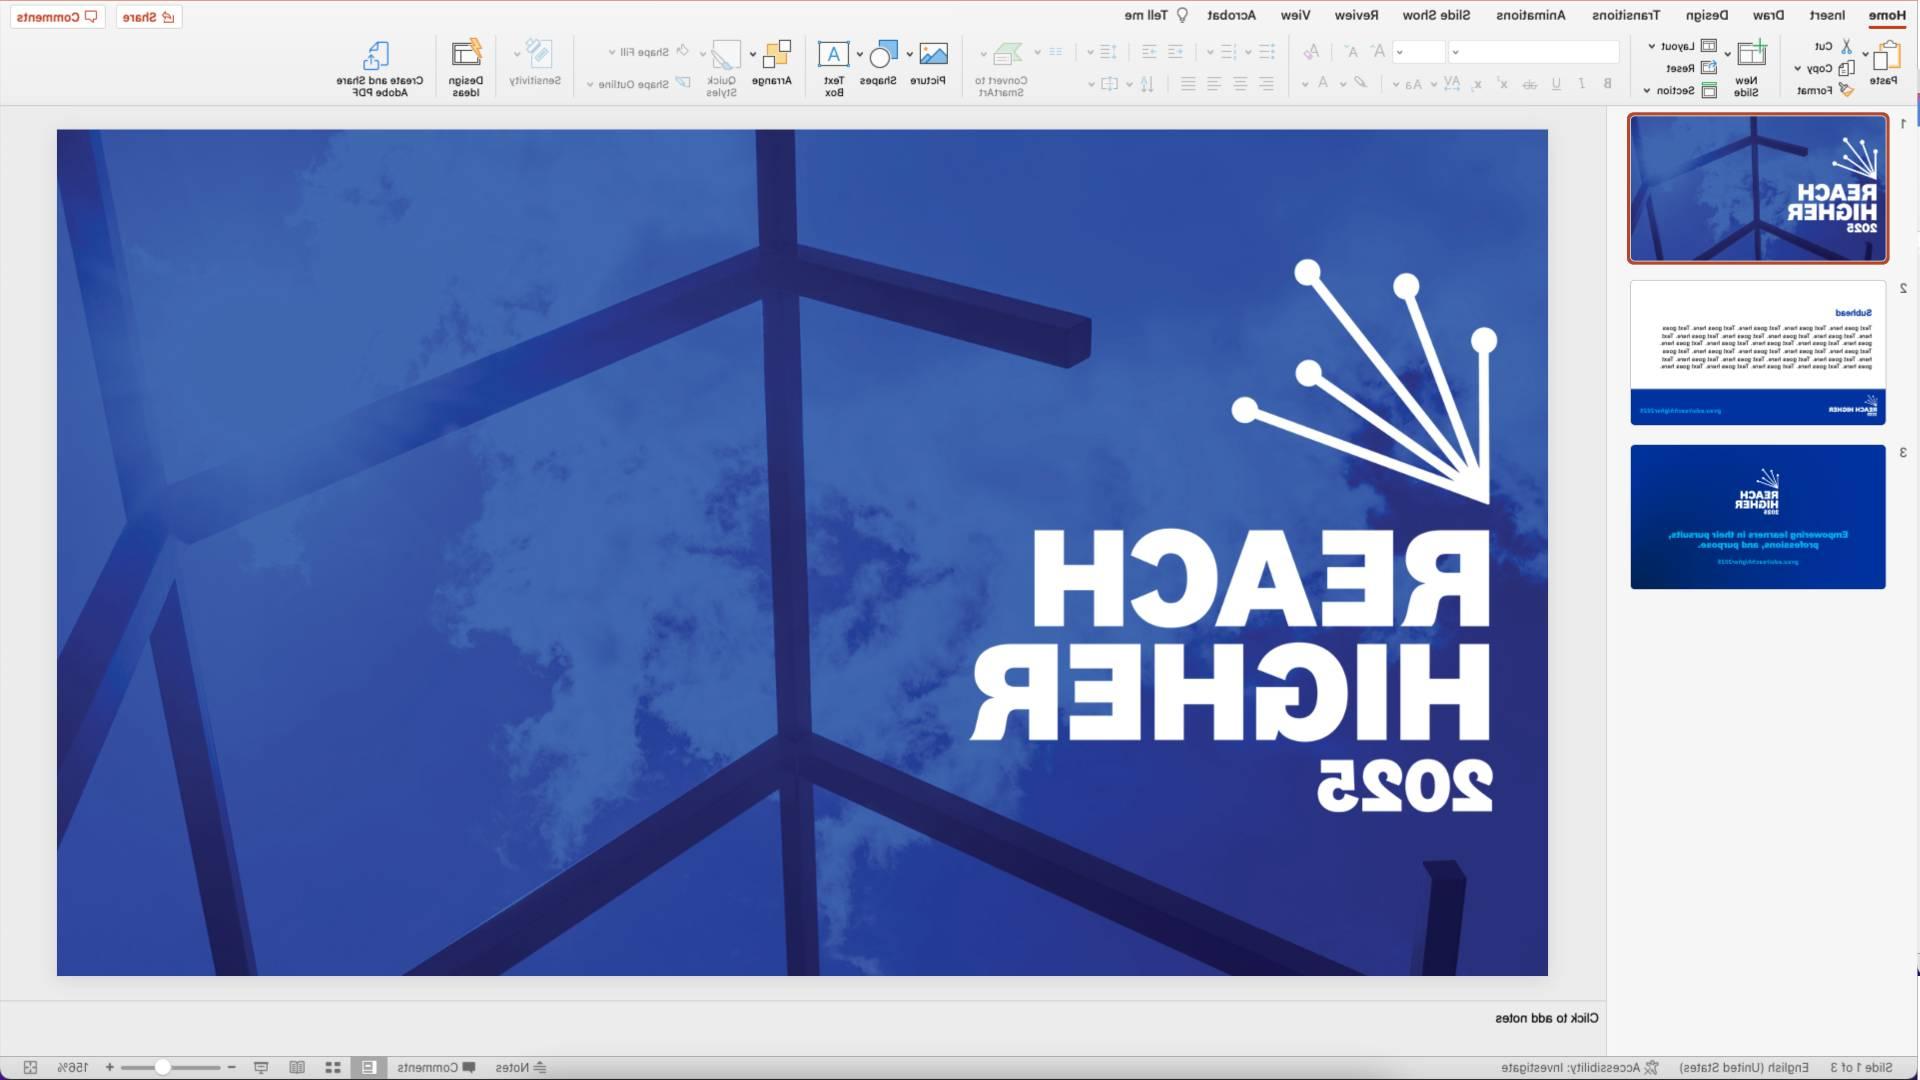Click the Clear Formatting icon
Image resolution: width=1920 pixels, height=1080 pixels.
point(1311,51)
